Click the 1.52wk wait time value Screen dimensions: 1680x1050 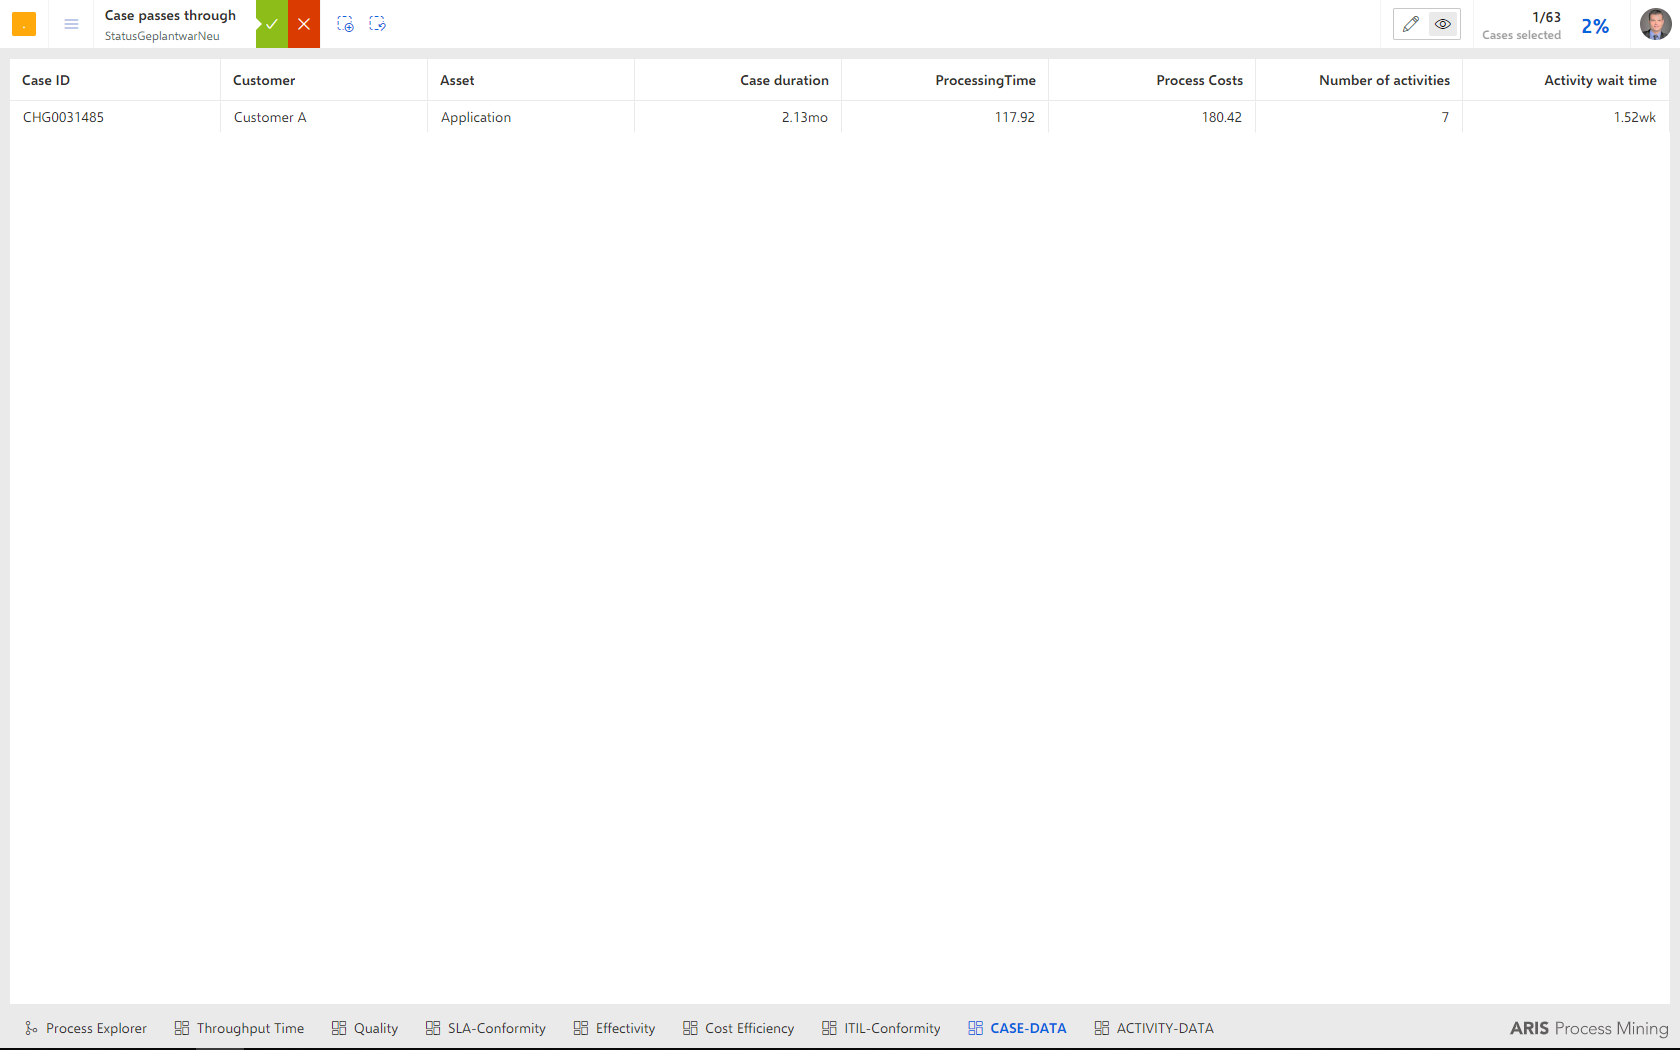click(x=1634, y=117)
